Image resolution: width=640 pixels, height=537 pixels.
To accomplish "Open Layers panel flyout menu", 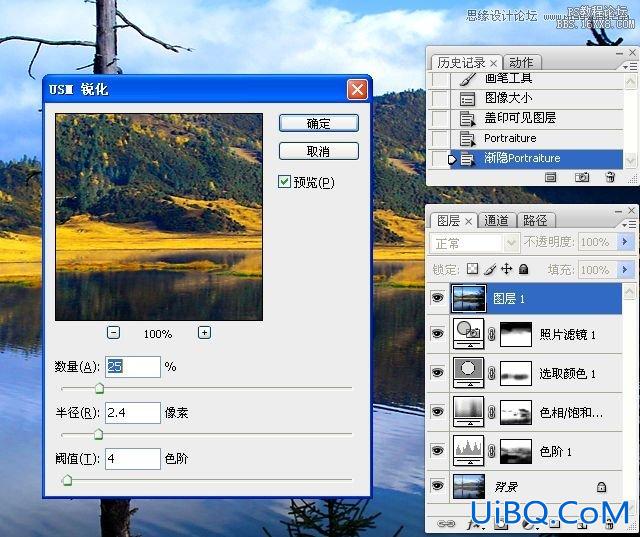I will (x=630, y=224).
